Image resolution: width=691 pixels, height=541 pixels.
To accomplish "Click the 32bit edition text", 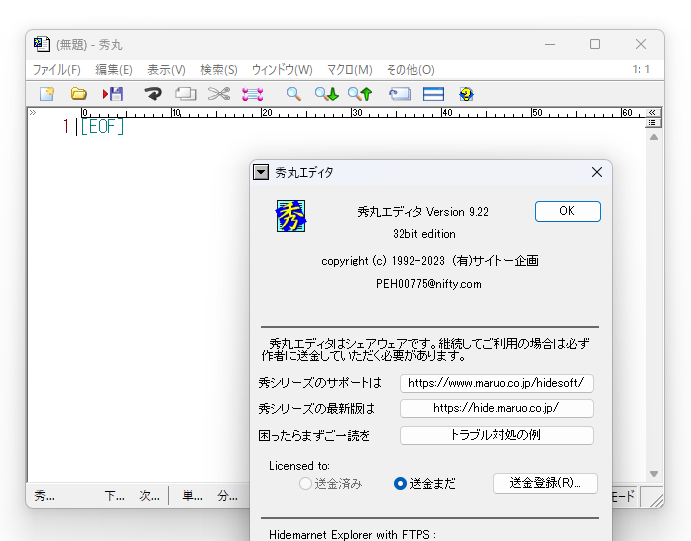I will (424, 234).
